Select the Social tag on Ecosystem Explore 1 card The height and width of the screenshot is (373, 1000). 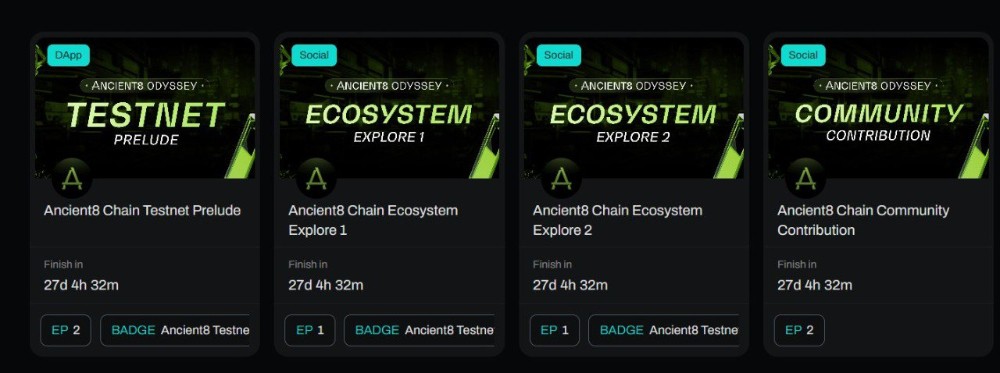314,55
